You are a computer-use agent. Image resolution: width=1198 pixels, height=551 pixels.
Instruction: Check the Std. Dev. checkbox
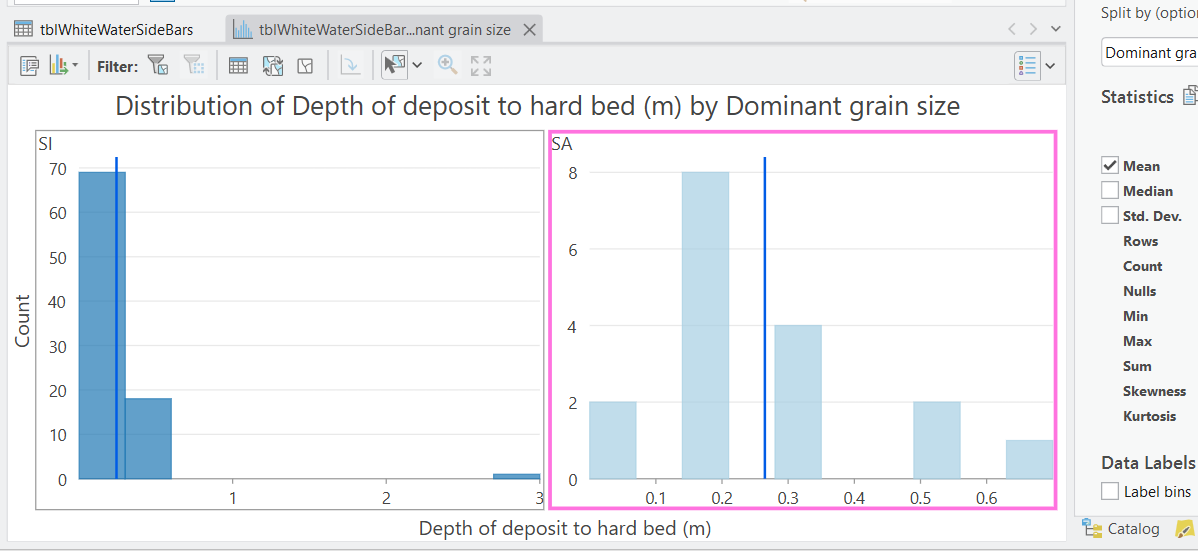(x=1110, y=216)
